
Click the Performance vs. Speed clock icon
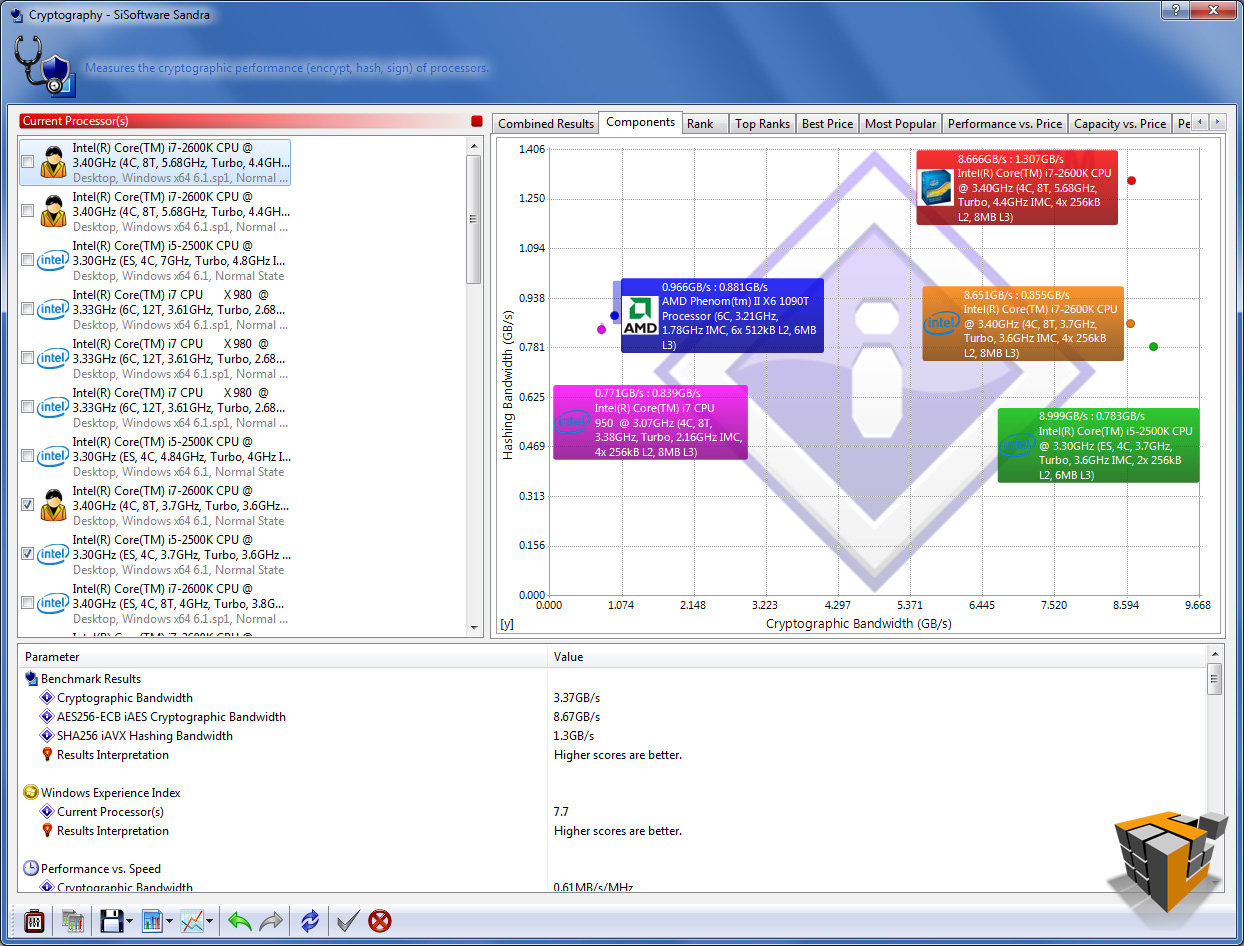pyautogui.click(x=31, y=869)
